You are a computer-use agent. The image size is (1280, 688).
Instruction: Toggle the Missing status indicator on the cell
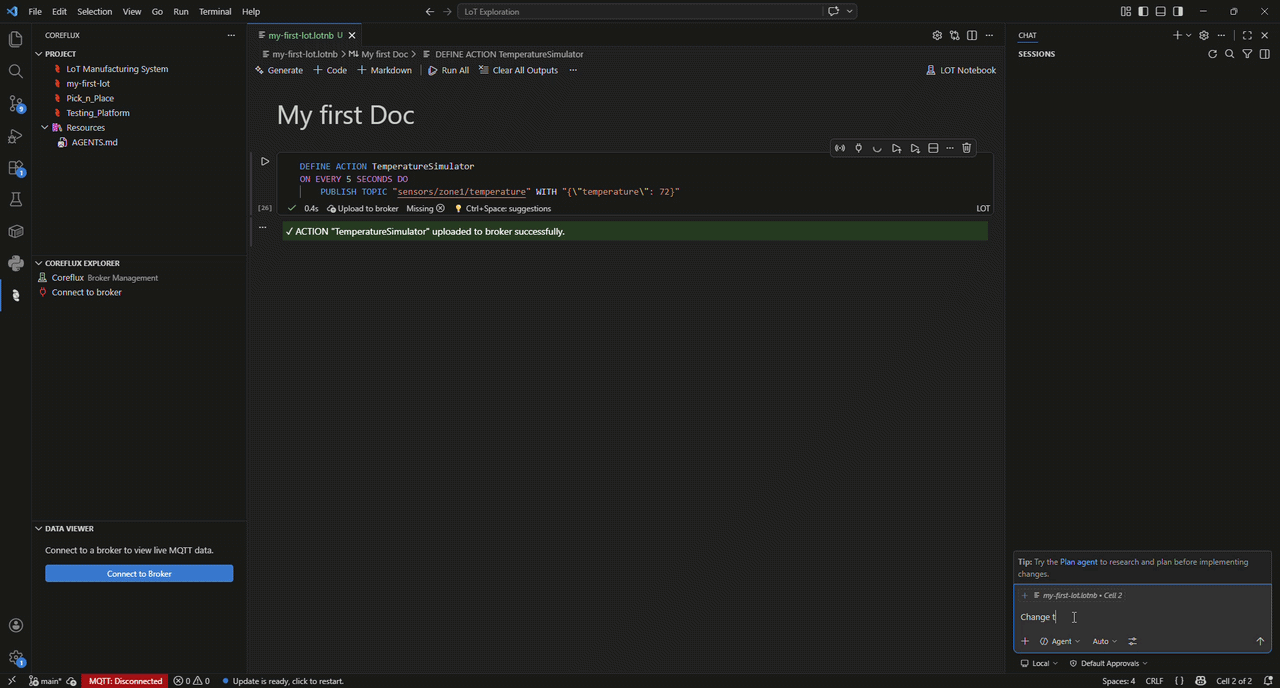pyautogui.click(x=424, y=208)
